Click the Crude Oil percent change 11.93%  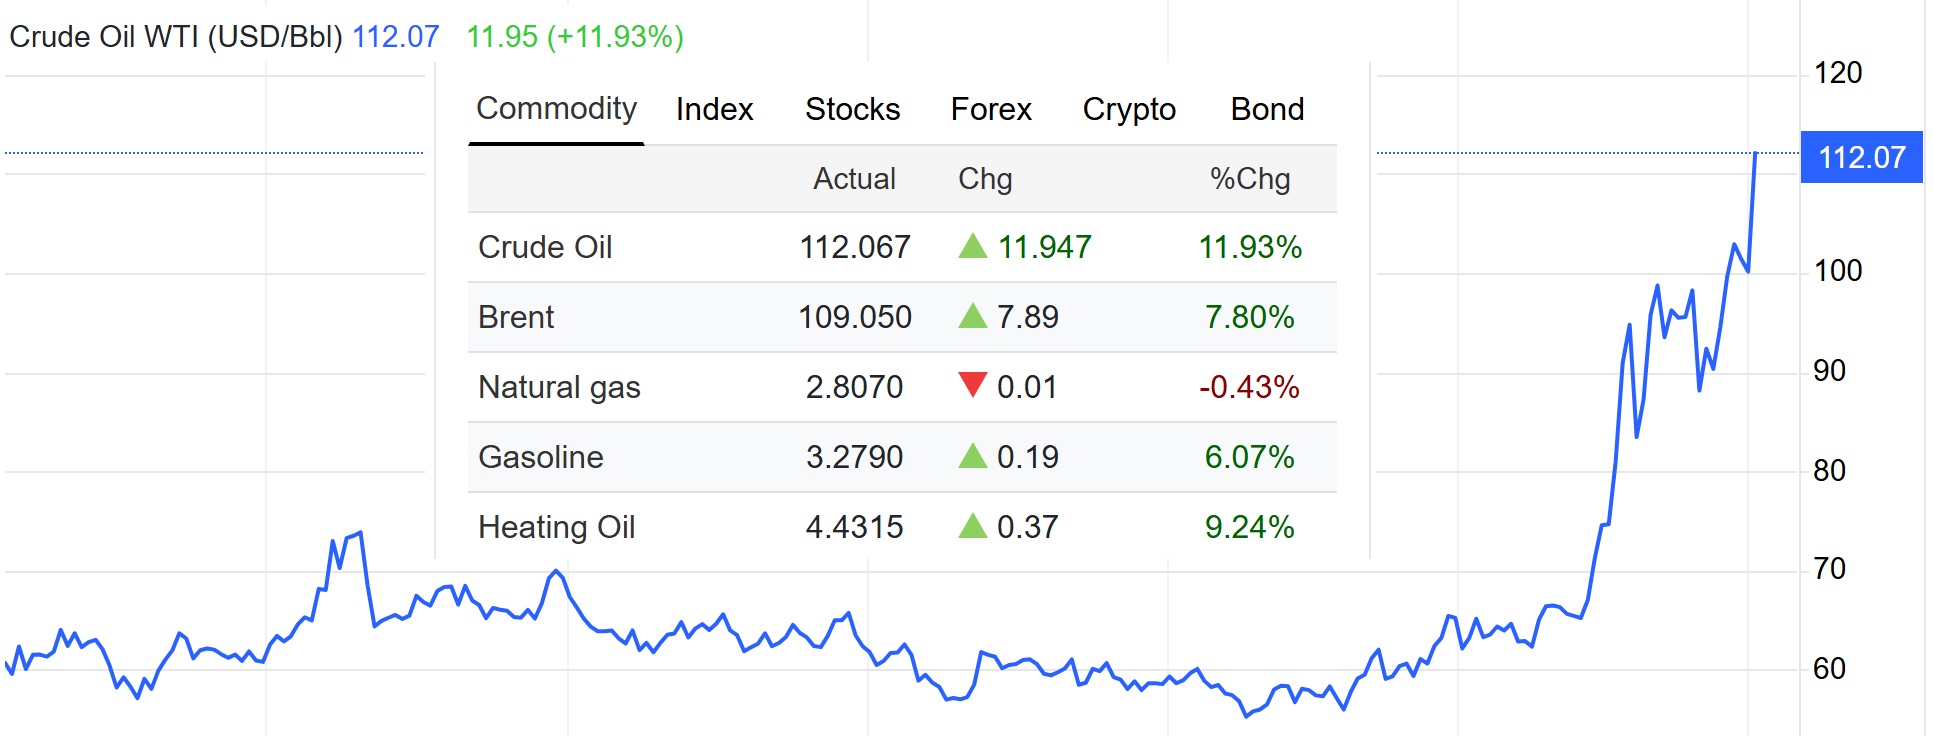point(1250,247)
